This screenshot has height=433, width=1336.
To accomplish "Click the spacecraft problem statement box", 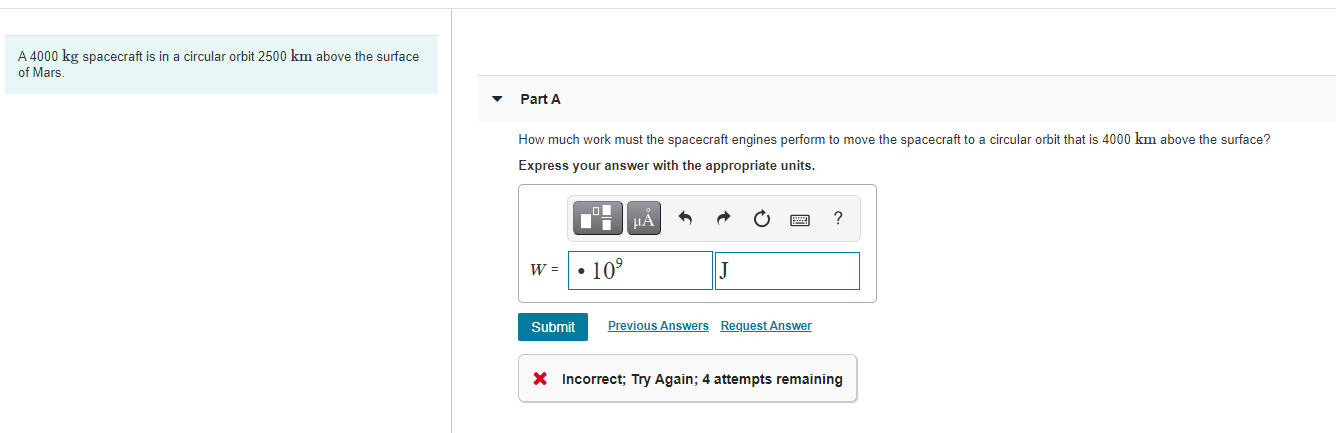I will [221, 64].
